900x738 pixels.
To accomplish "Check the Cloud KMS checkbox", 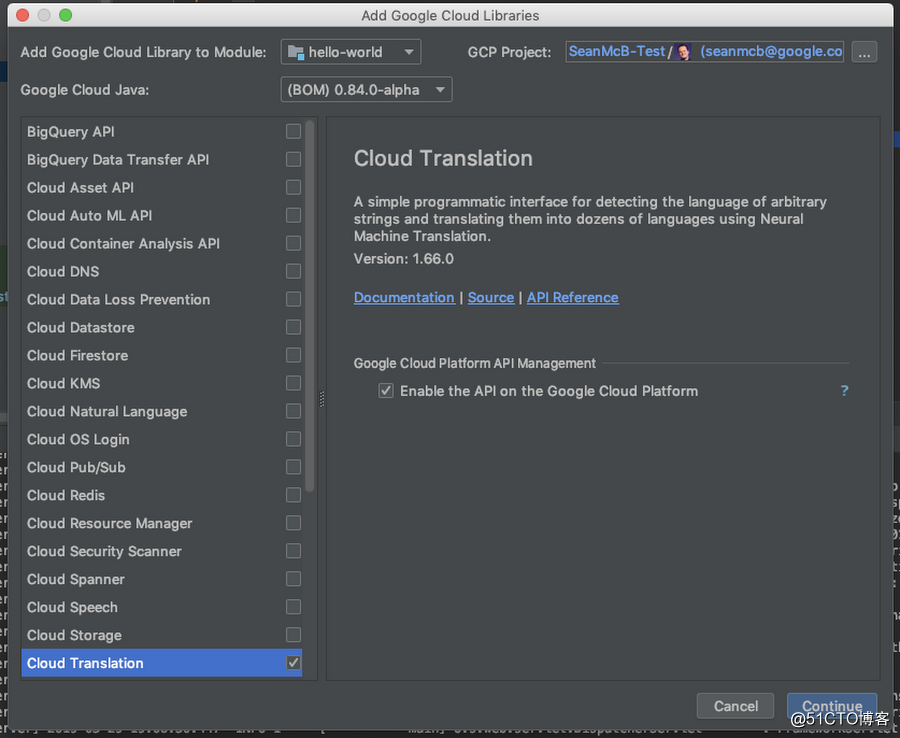I will [293, 383].
